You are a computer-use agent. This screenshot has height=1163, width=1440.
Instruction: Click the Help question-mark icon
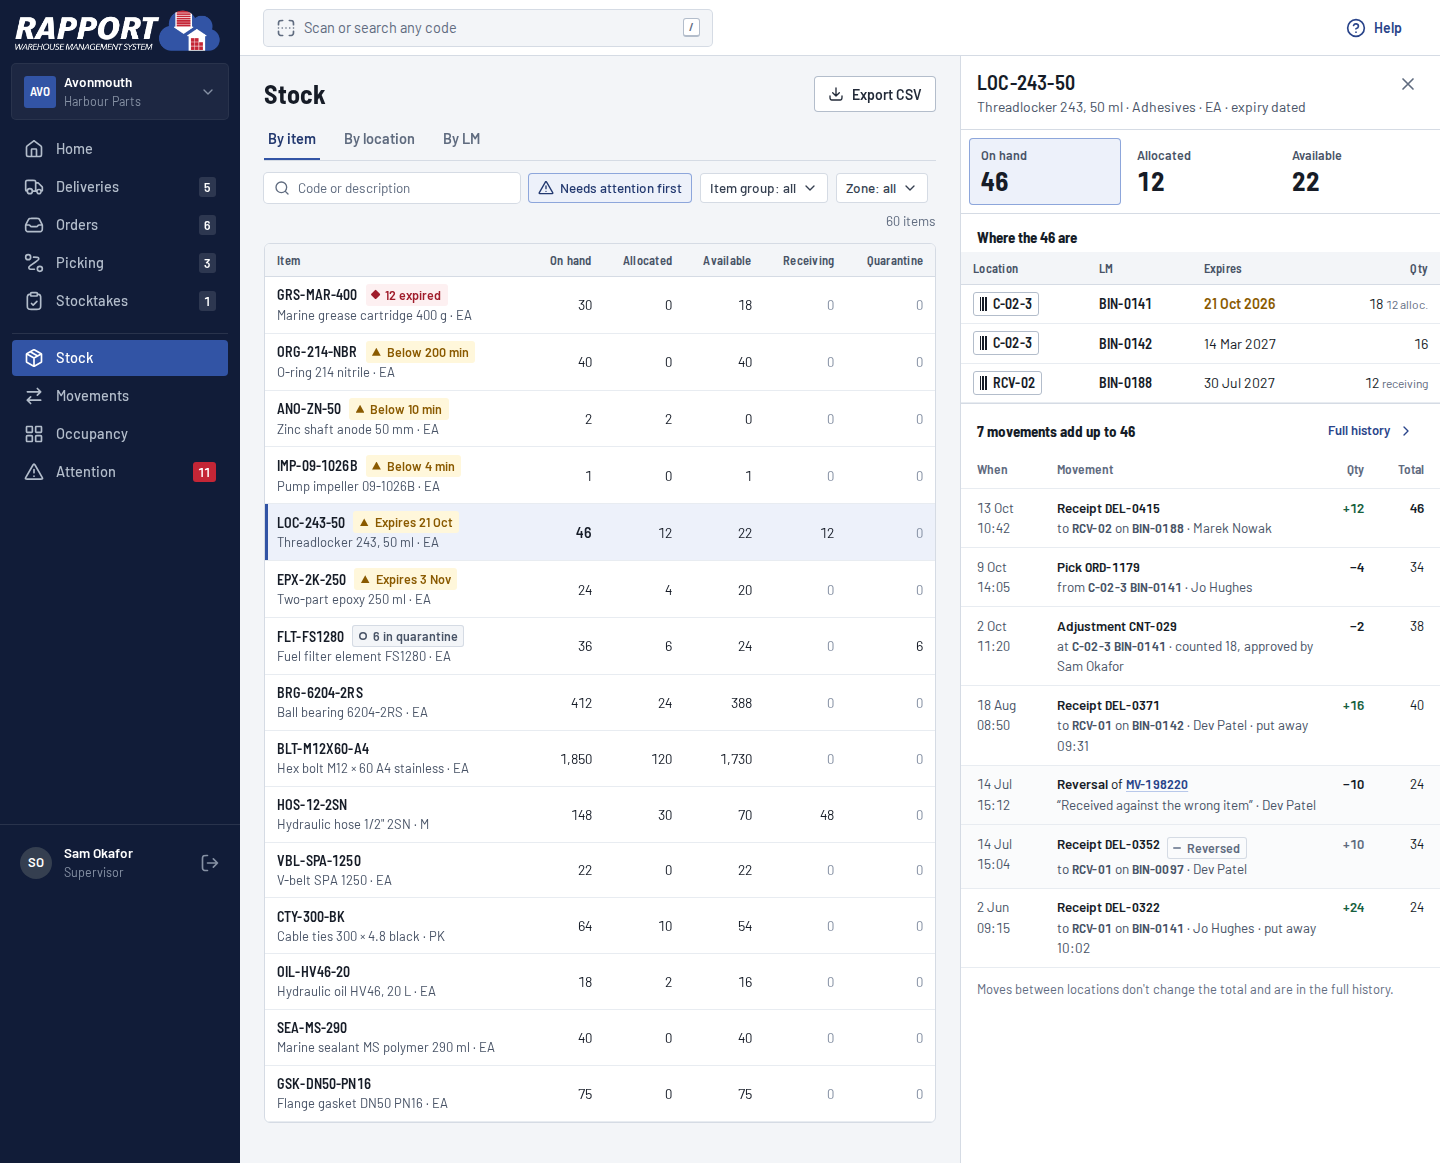[1356, 28]
